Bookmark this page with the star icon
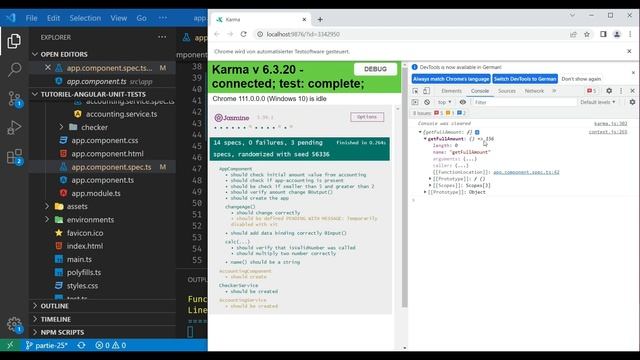The height and width of the screenshot is (360, 640). coord(587,34)
